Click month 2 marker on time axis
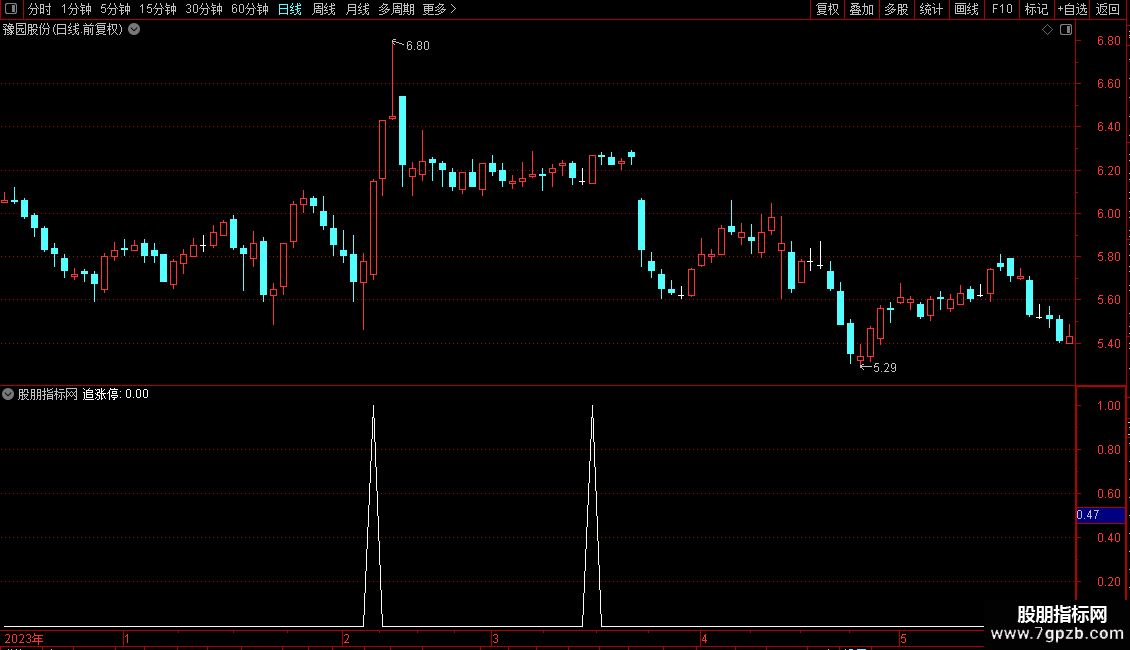Screen dimensions: 1130x650 [x=347, y=638]
